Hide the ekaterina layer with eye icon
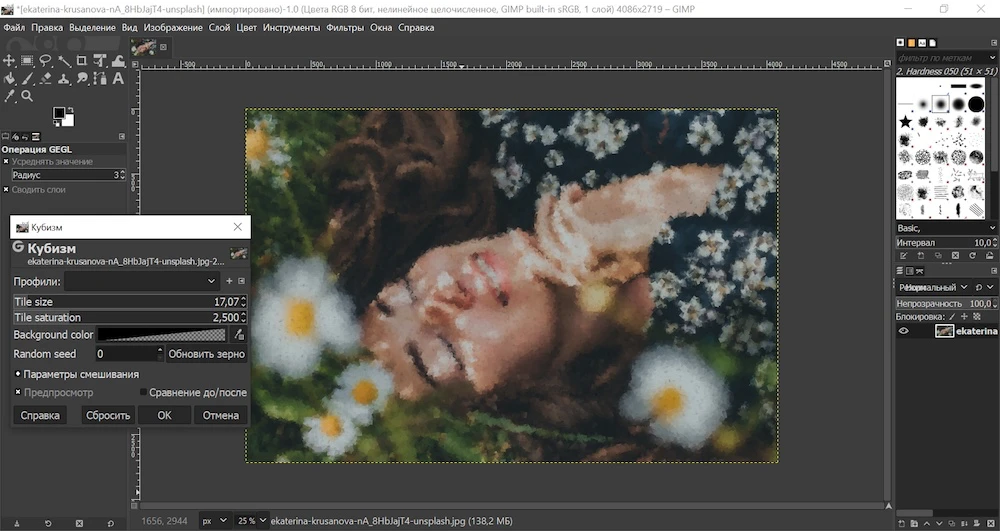 (x=903, y=331)
